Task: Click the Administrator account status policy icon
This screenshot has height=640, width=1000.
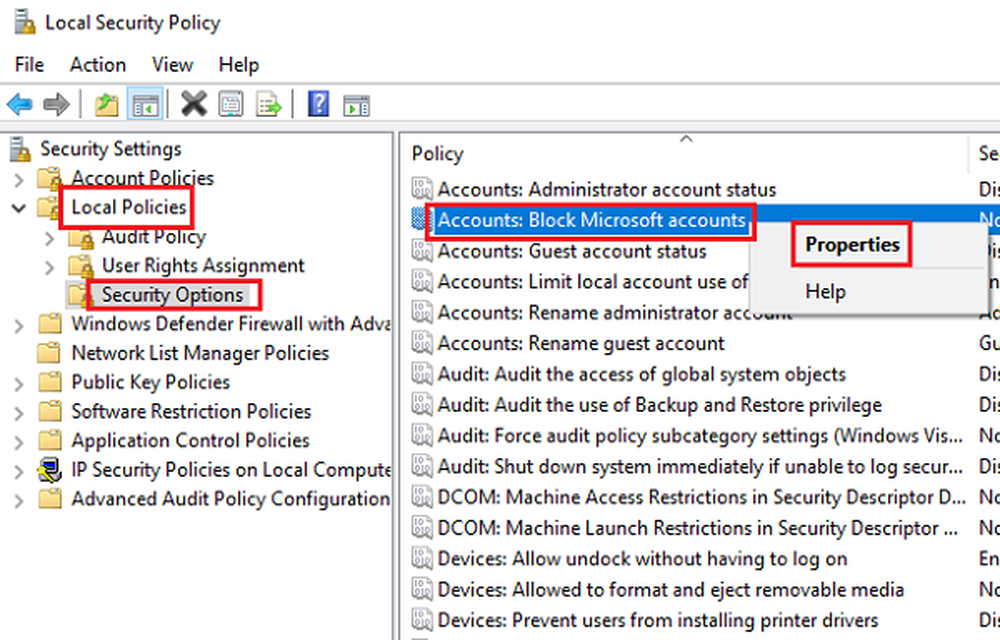Action: pos(422,189)
